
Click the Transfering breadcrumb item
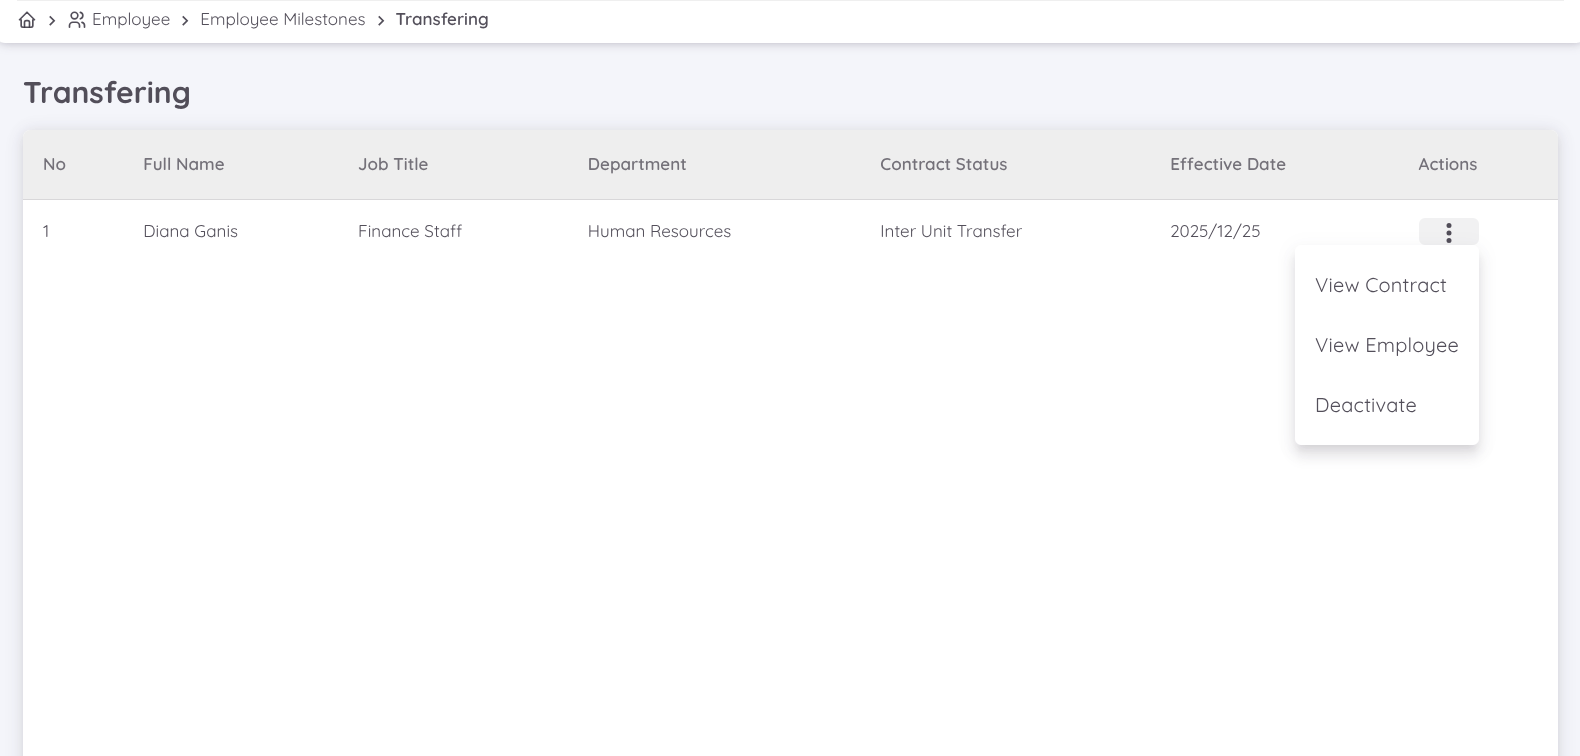pyautogui.click(x=442, y=20)
